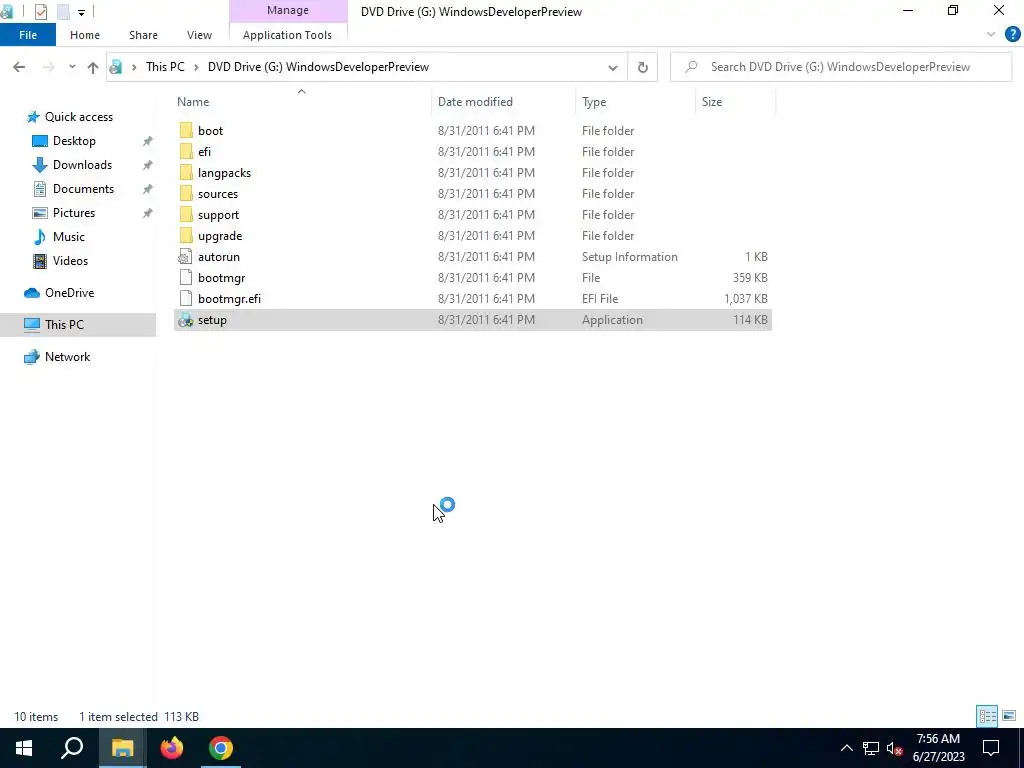Image resolution: width=1024 pixels, height=768 pixels.
Task: Select the bootmgr file icon
Action: tap(186, 278)
